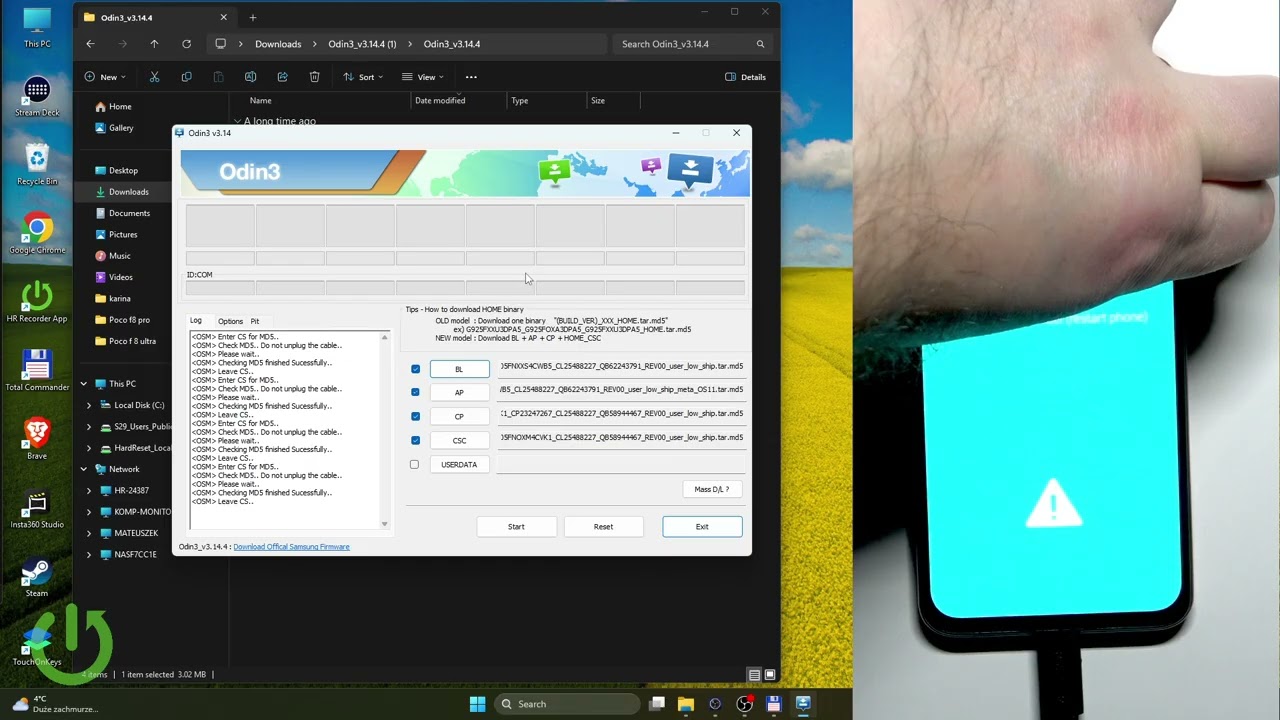The image size is (1280, 720).
Task: Go up one folder in File Explorer
Action: [154, 44]
